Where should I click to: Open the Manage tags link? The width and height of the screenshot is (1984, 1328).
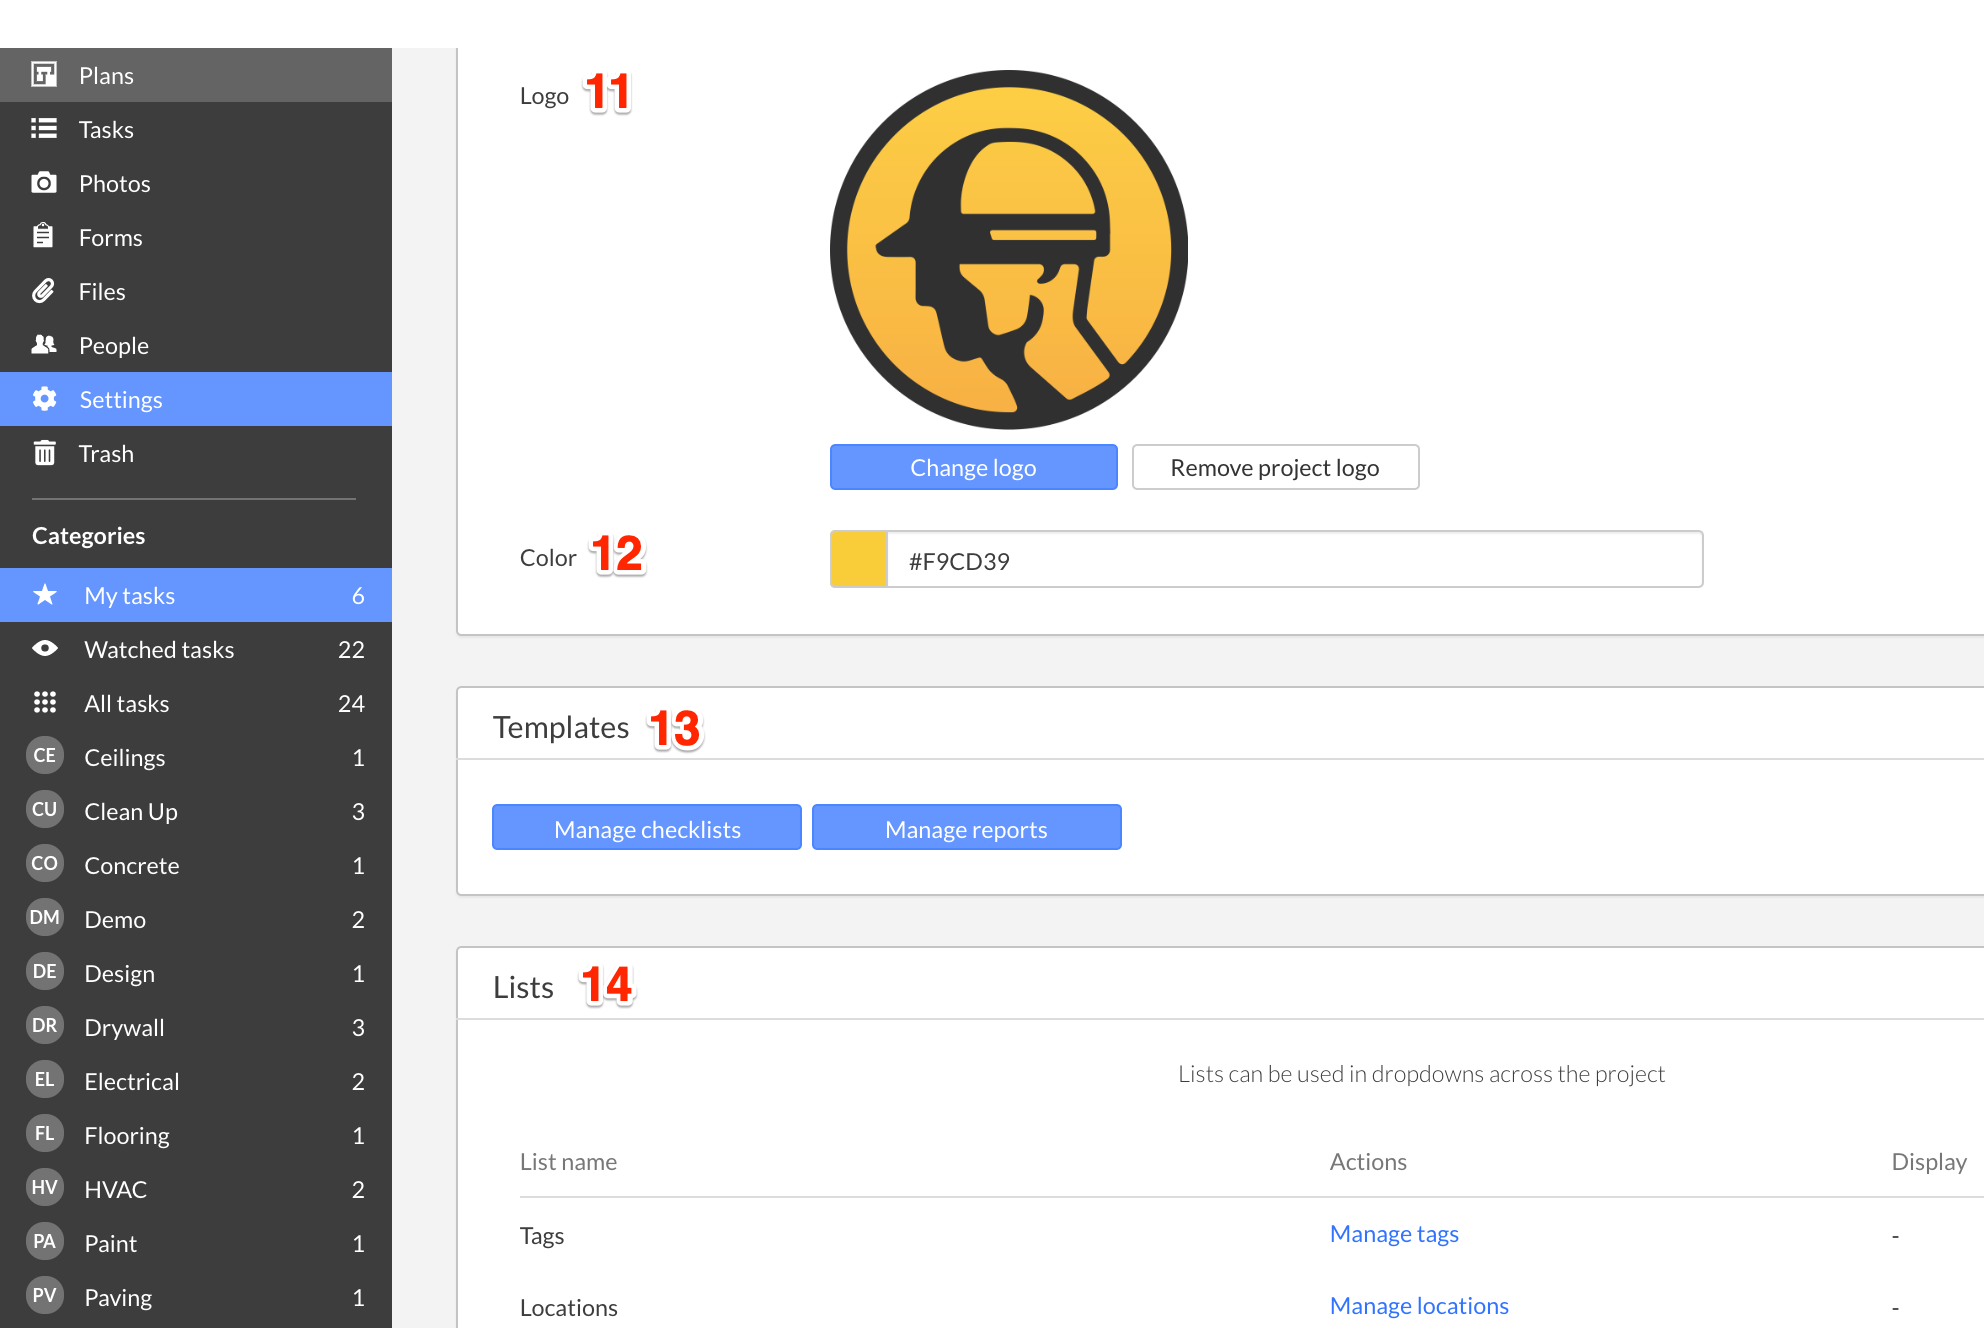(x=1394, y=1234)
